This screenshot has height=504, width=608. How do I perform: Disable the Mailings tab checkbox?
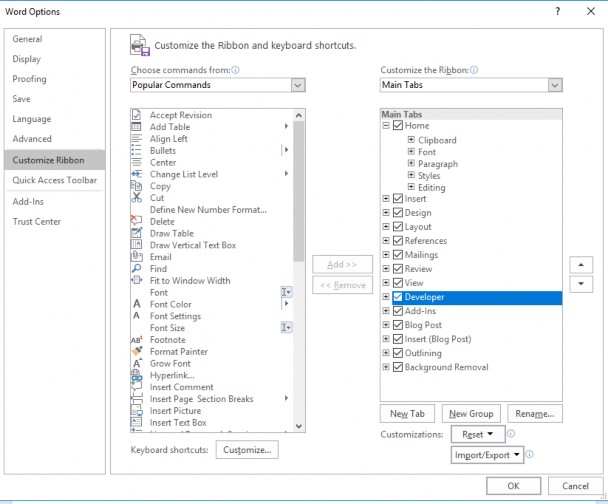(x=398, y=254)
